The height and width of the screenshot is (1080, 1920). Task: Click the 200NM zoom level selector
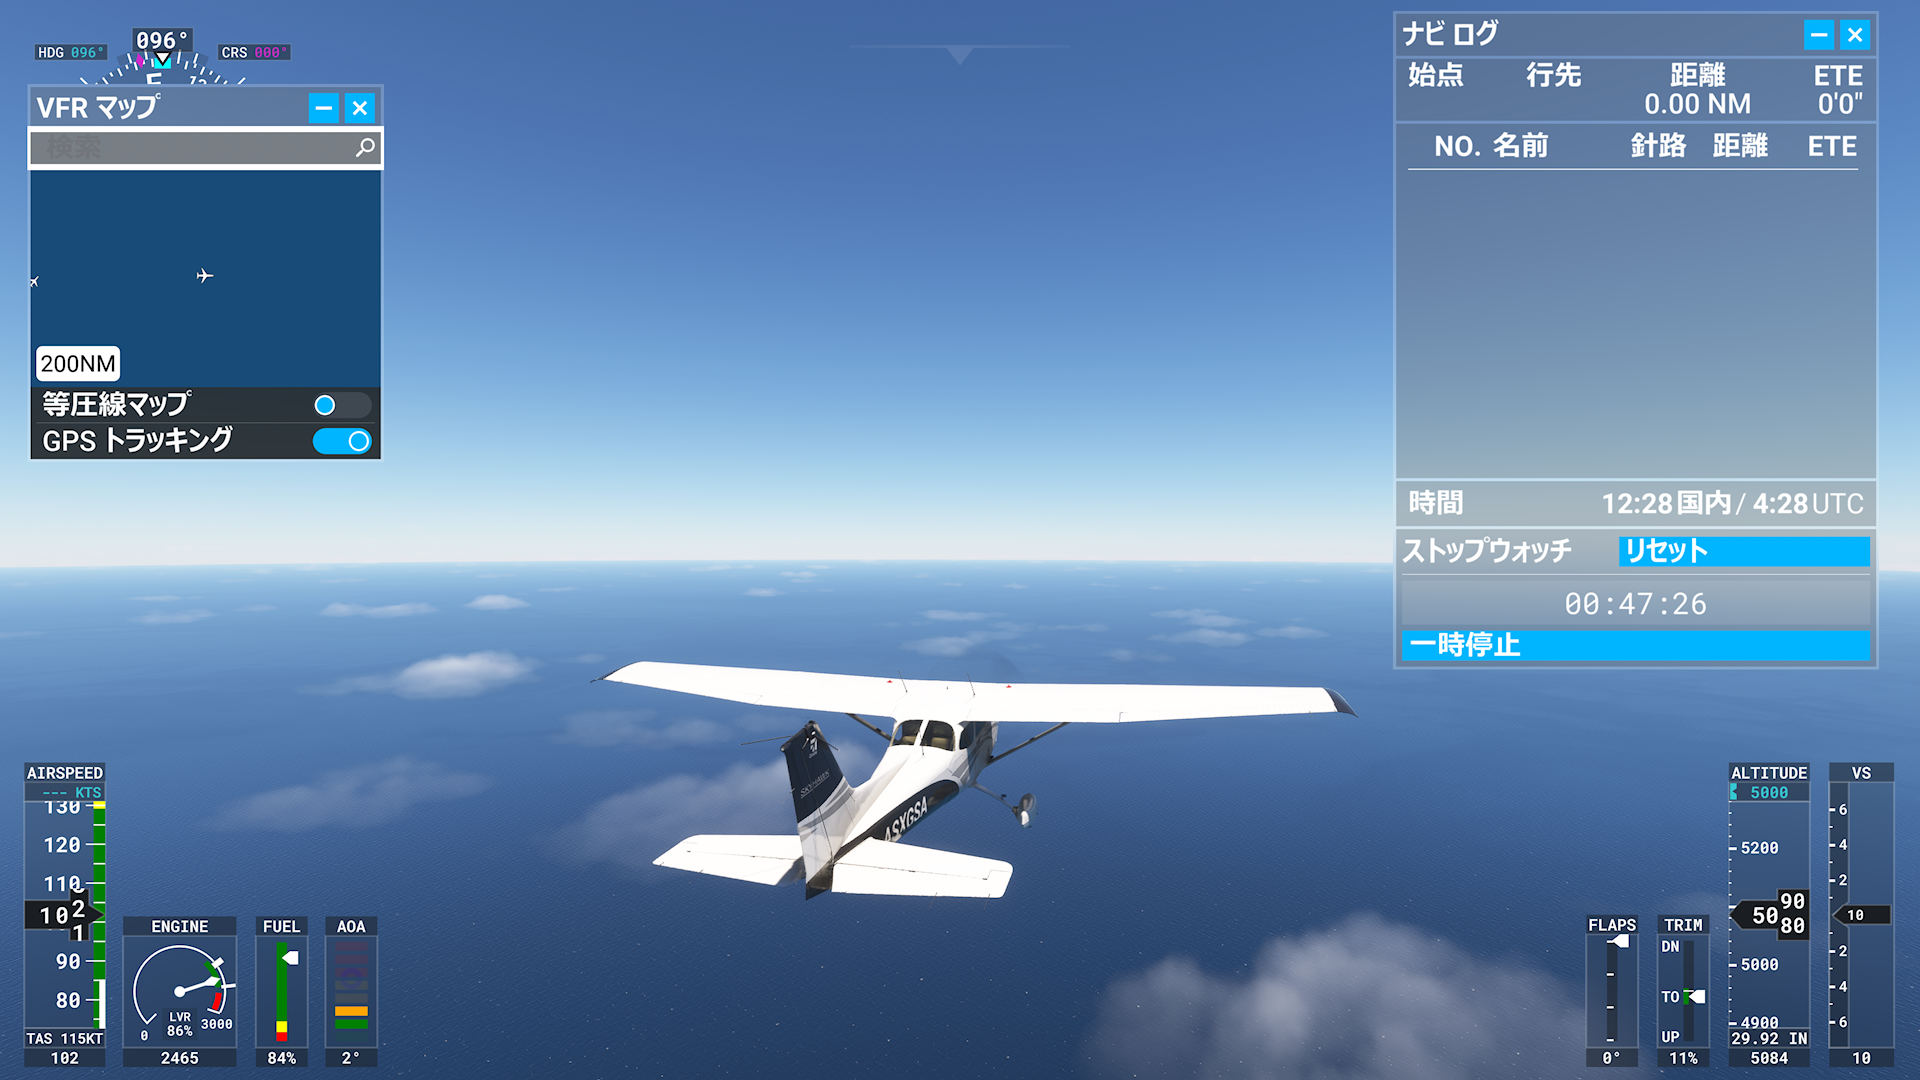point(76,364)
